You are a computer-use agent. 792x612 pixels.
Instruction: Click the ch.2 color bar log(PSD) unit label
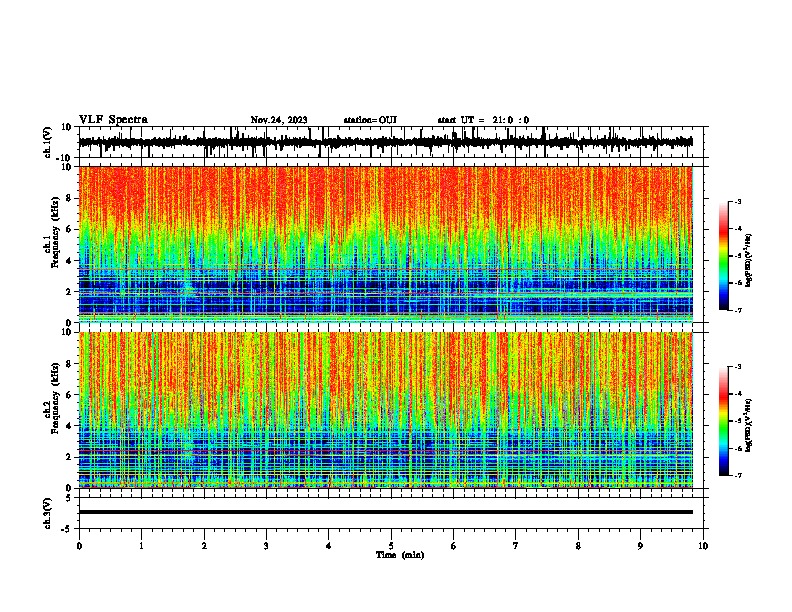[x=748, y=426]
